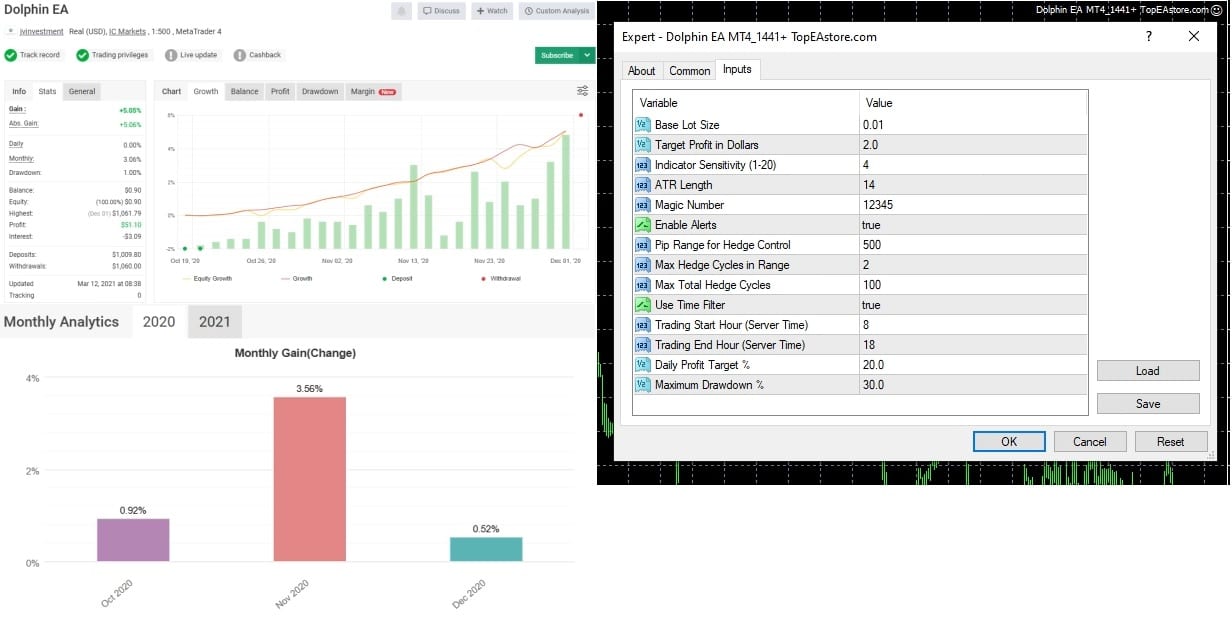Screen dimensions: 1232x619
Task: Click the Magic Number integer icon
Action: coord(643,205)
